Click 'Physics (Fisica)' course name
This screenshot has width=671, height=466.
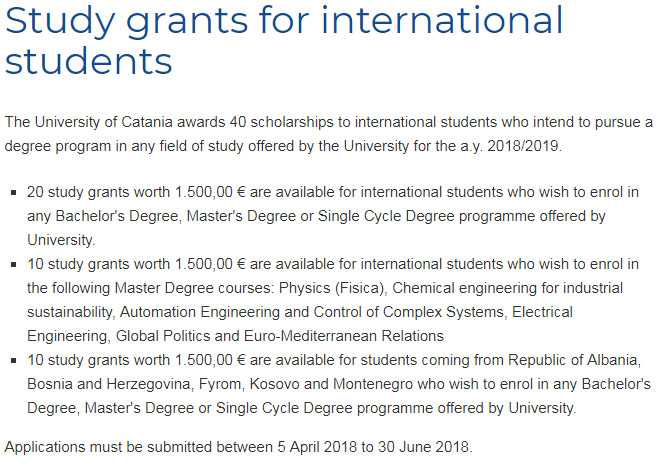point(333,288)
